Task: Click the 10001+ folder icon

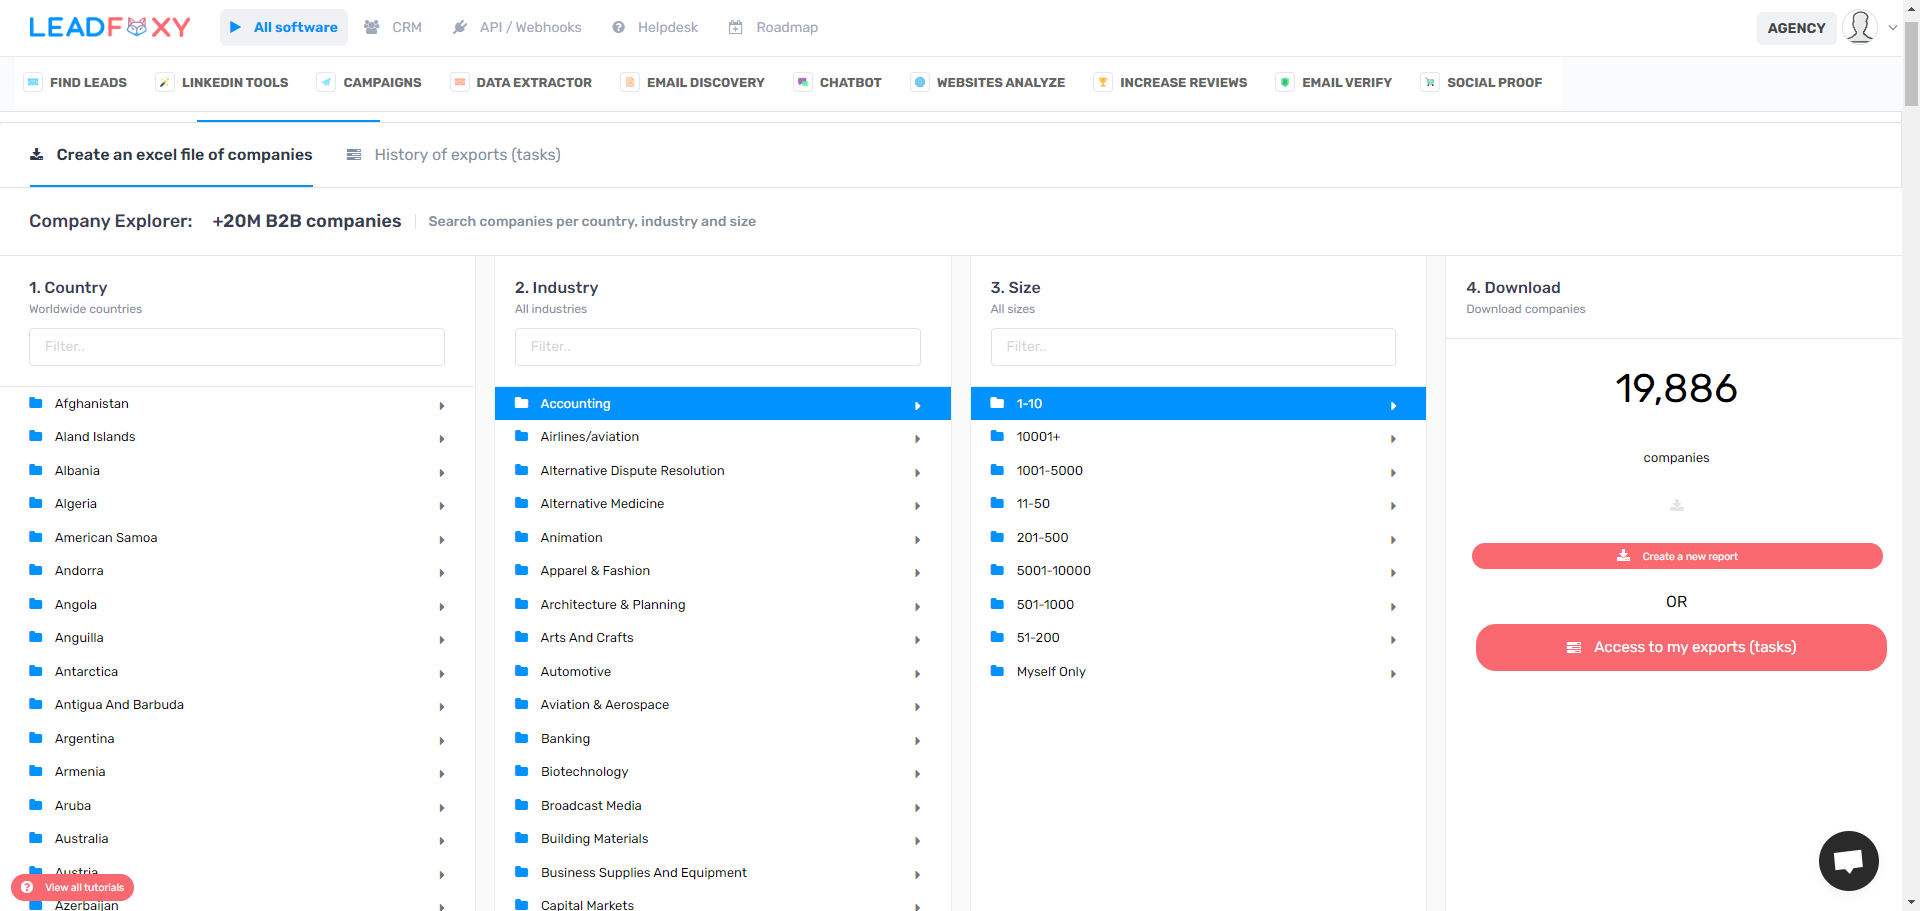Action: (x=997, y=436)
